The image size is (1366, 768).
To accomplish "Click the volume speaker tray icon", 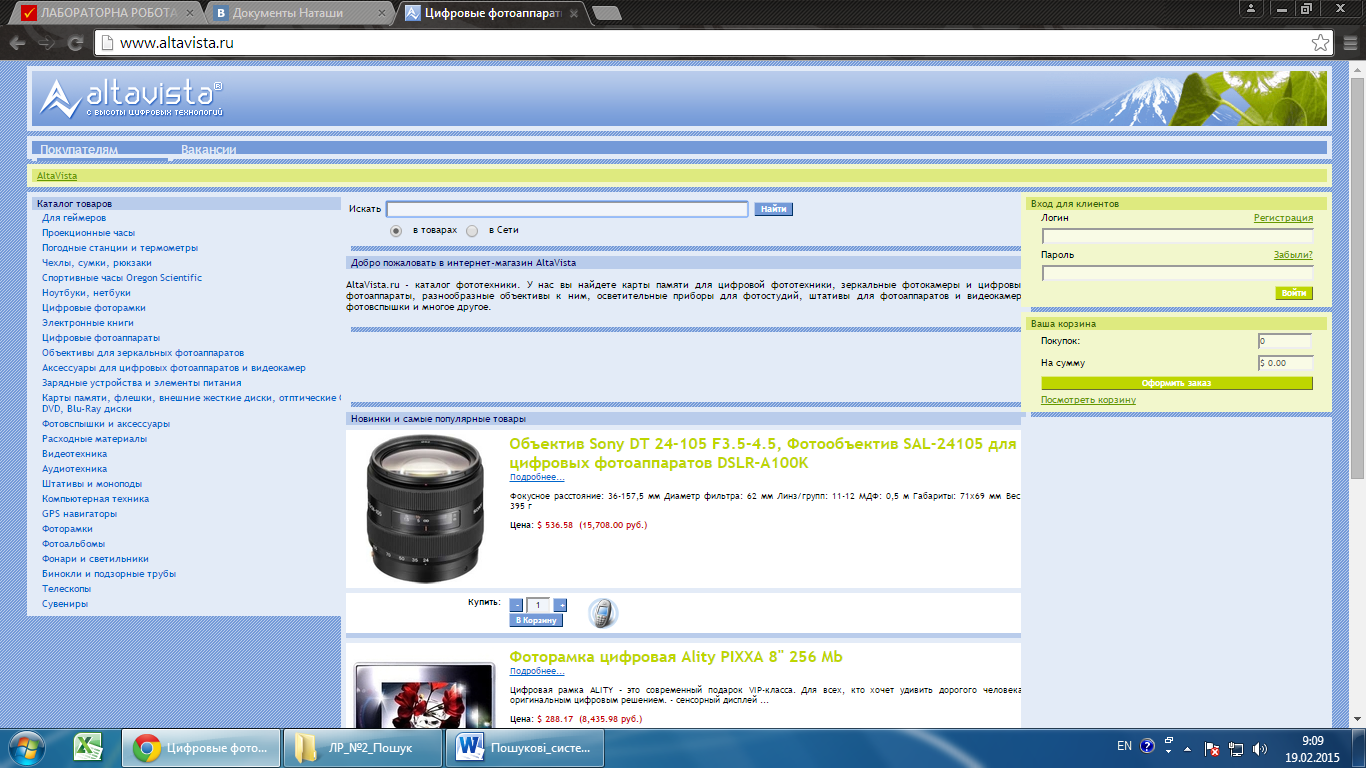I will (x=1260, y=747).
